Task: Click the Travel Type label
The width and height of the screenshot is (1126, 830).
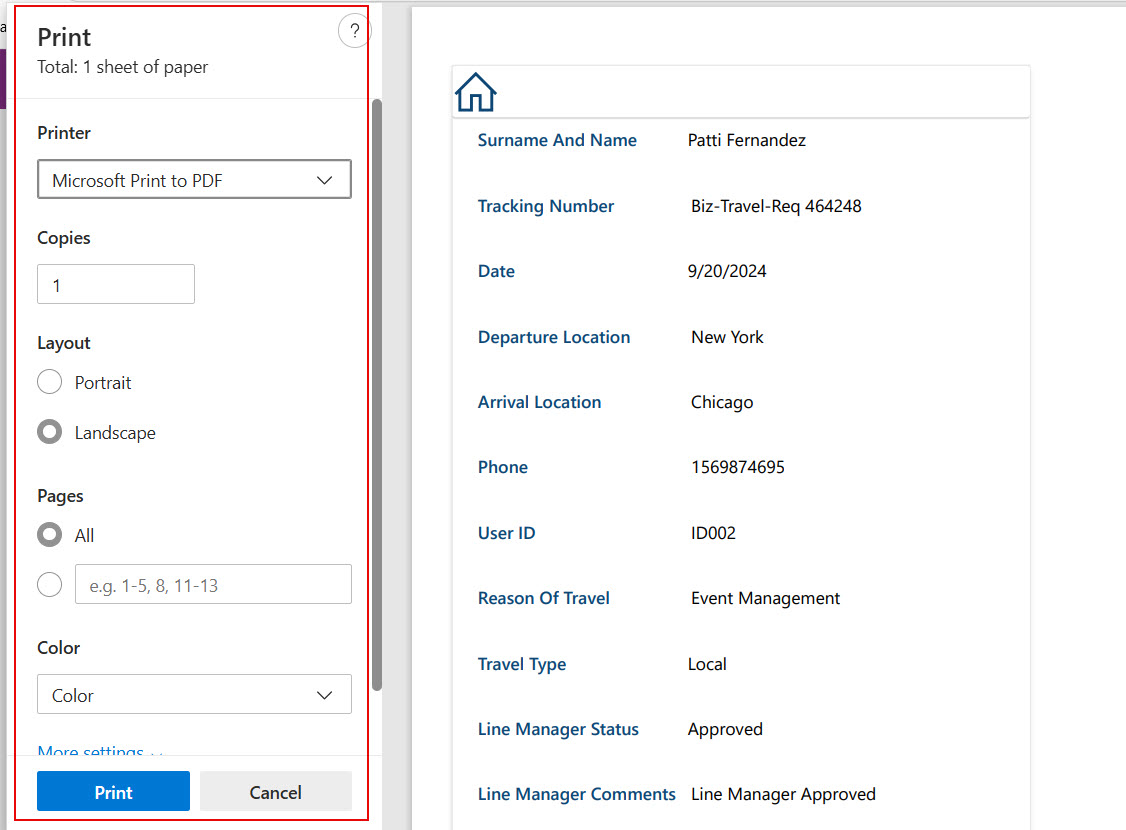Action: 521,664
